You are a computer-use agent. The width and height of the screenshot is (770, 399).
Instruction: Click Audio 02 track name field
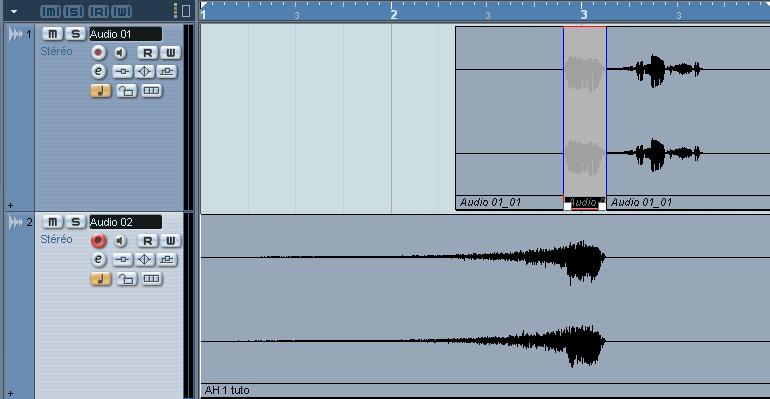[125, 222]
